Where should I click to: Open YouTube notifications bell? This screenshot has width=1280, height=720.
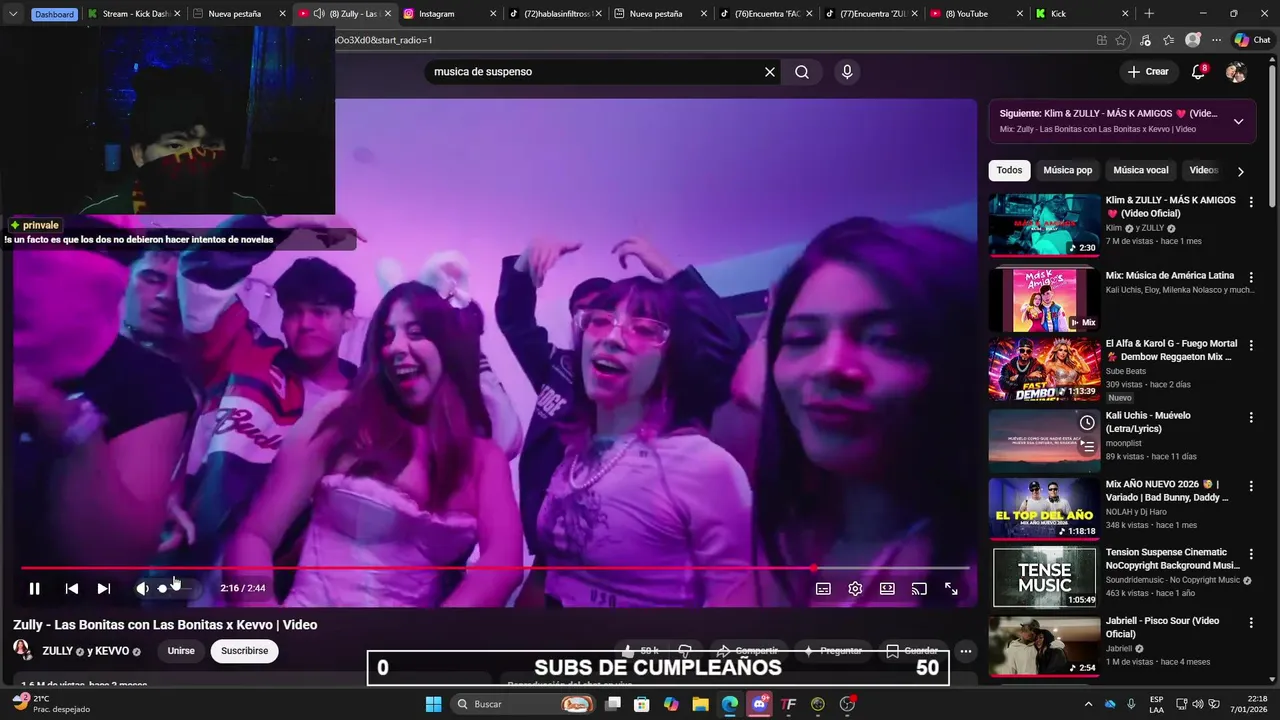[1198, 72]
